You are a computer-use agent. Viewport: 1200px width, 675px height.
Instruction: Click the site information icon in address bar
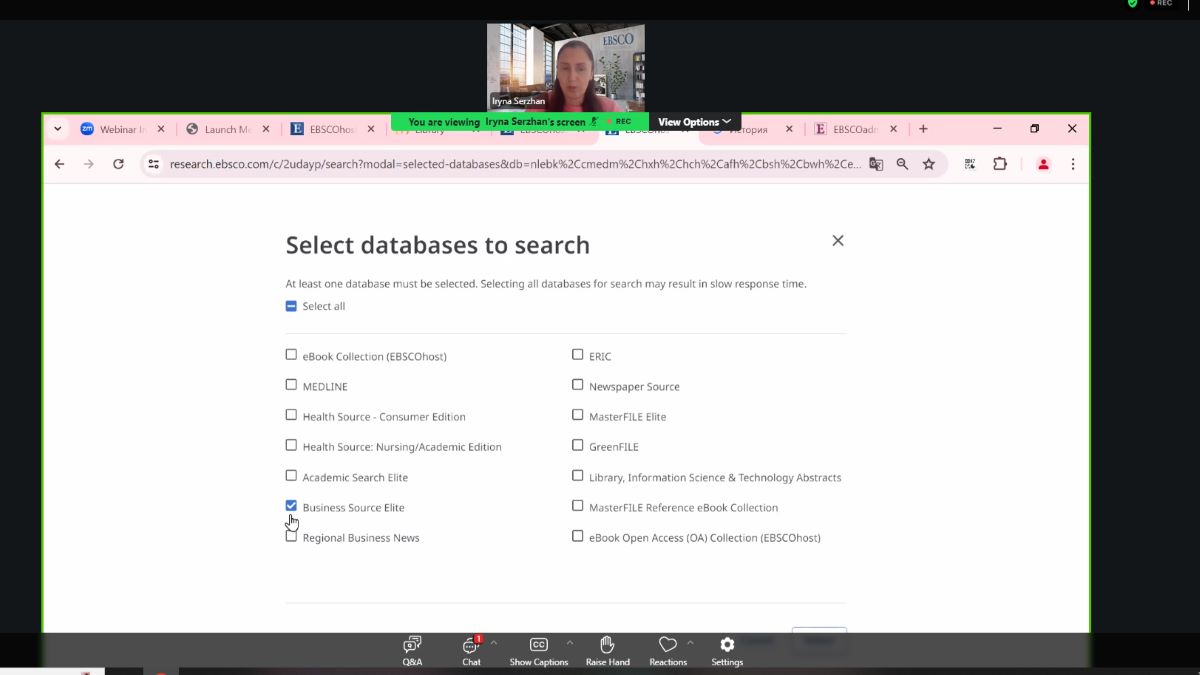click(153, 164)
